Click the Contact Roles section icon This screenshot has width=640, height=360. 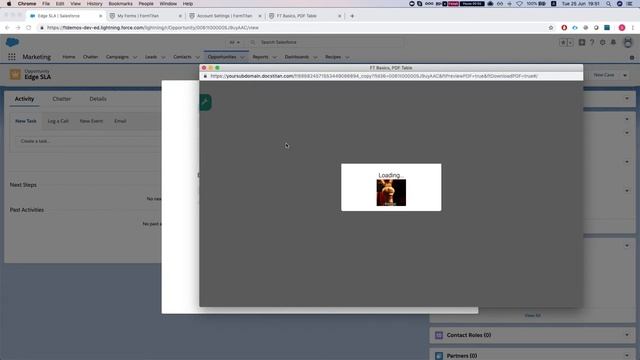(439, 335)
